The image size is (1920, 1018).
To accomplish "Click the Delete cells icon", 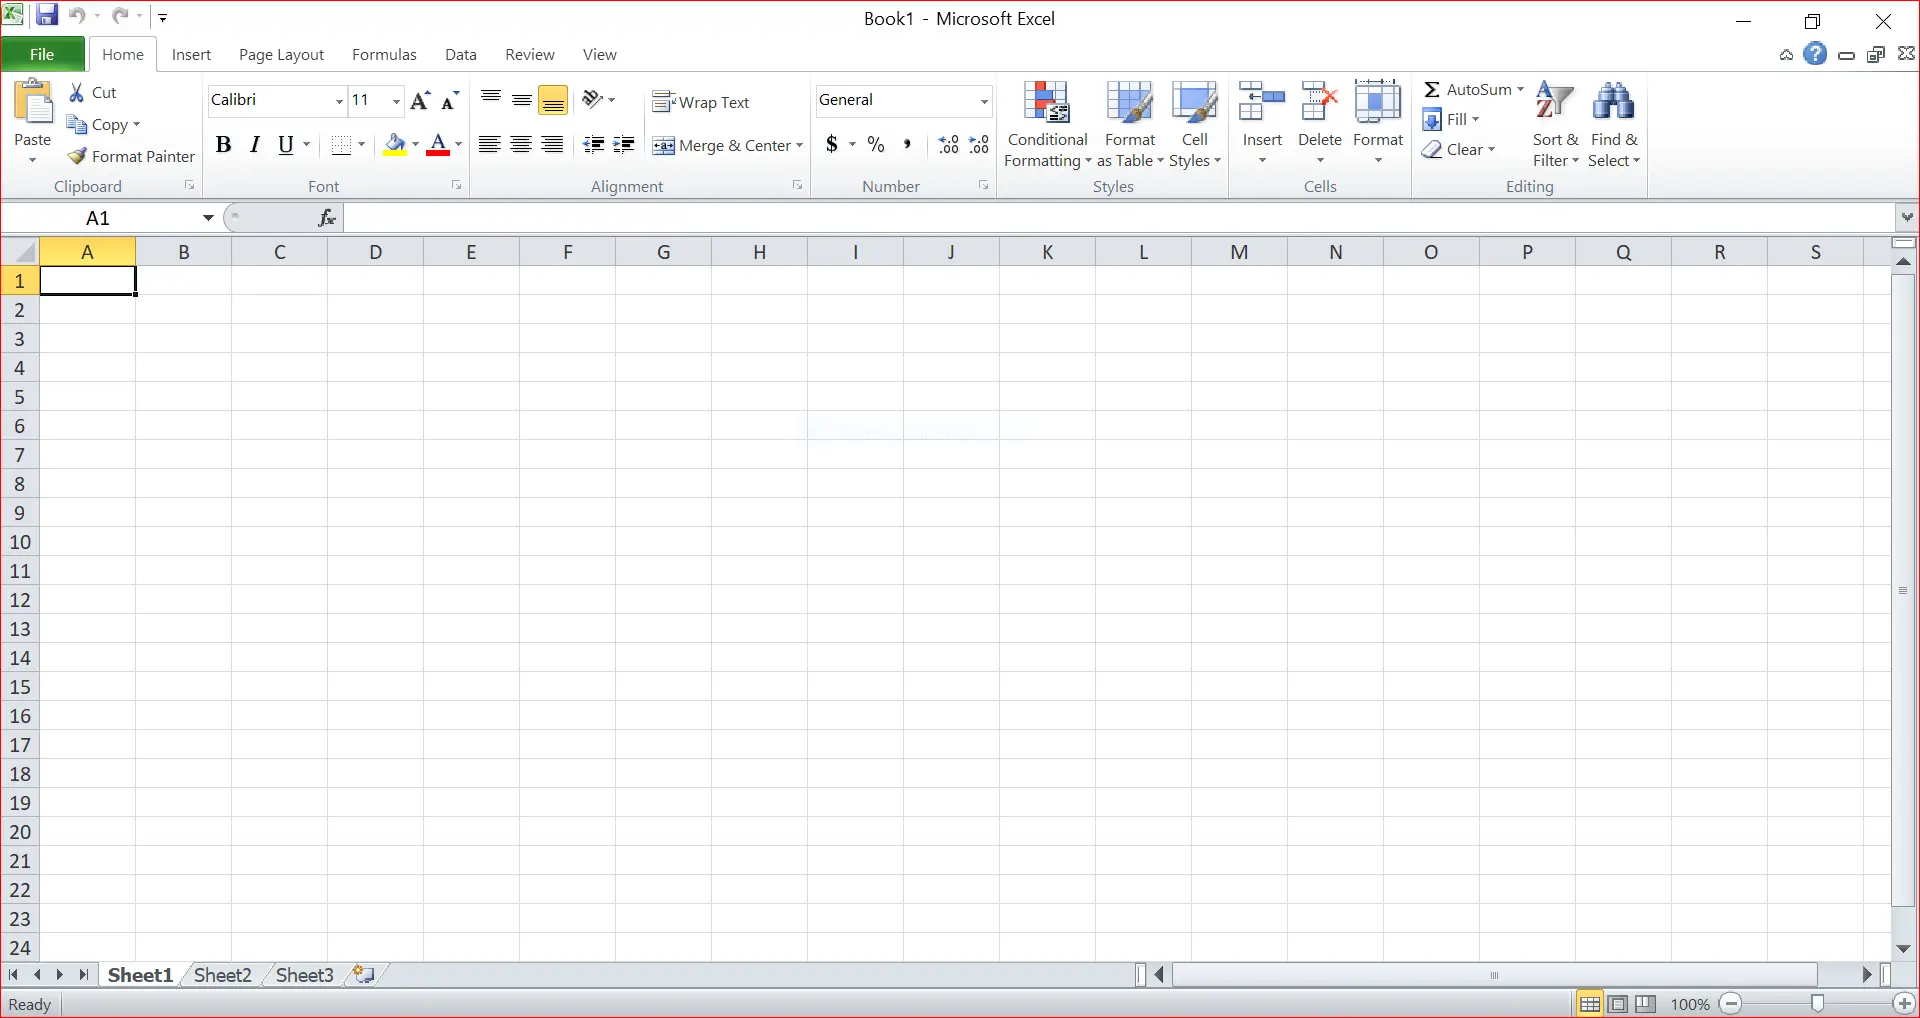I will point(1320,102).
